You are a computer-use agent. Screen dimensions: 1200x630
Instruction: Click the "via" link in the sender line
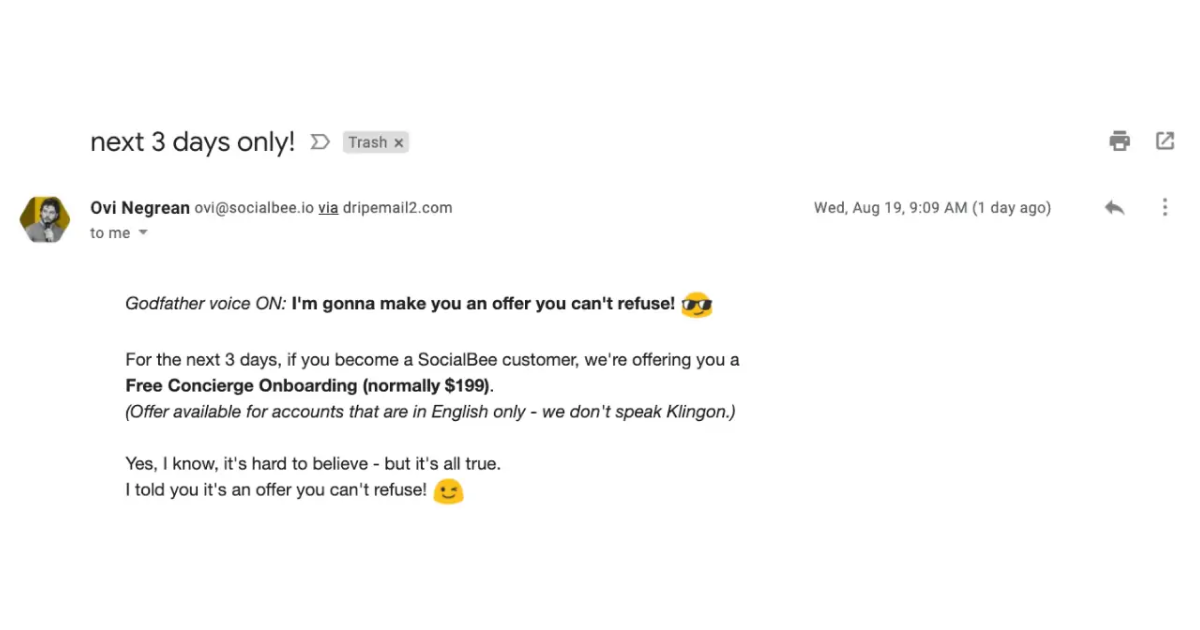coord(328,208)
